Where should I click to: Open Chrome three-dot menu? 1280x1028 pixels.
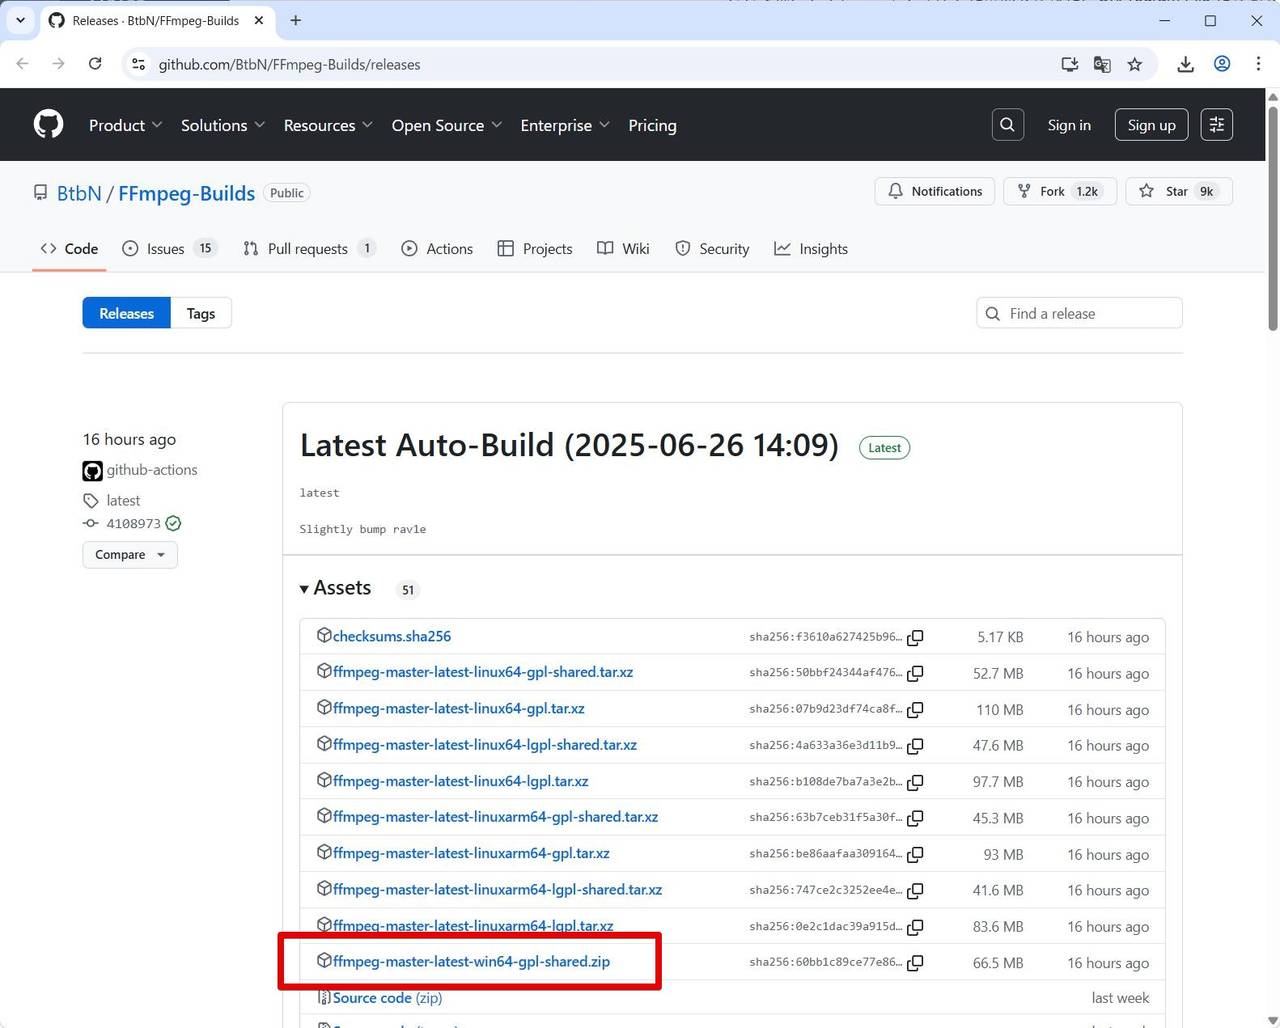(1258, 64)
